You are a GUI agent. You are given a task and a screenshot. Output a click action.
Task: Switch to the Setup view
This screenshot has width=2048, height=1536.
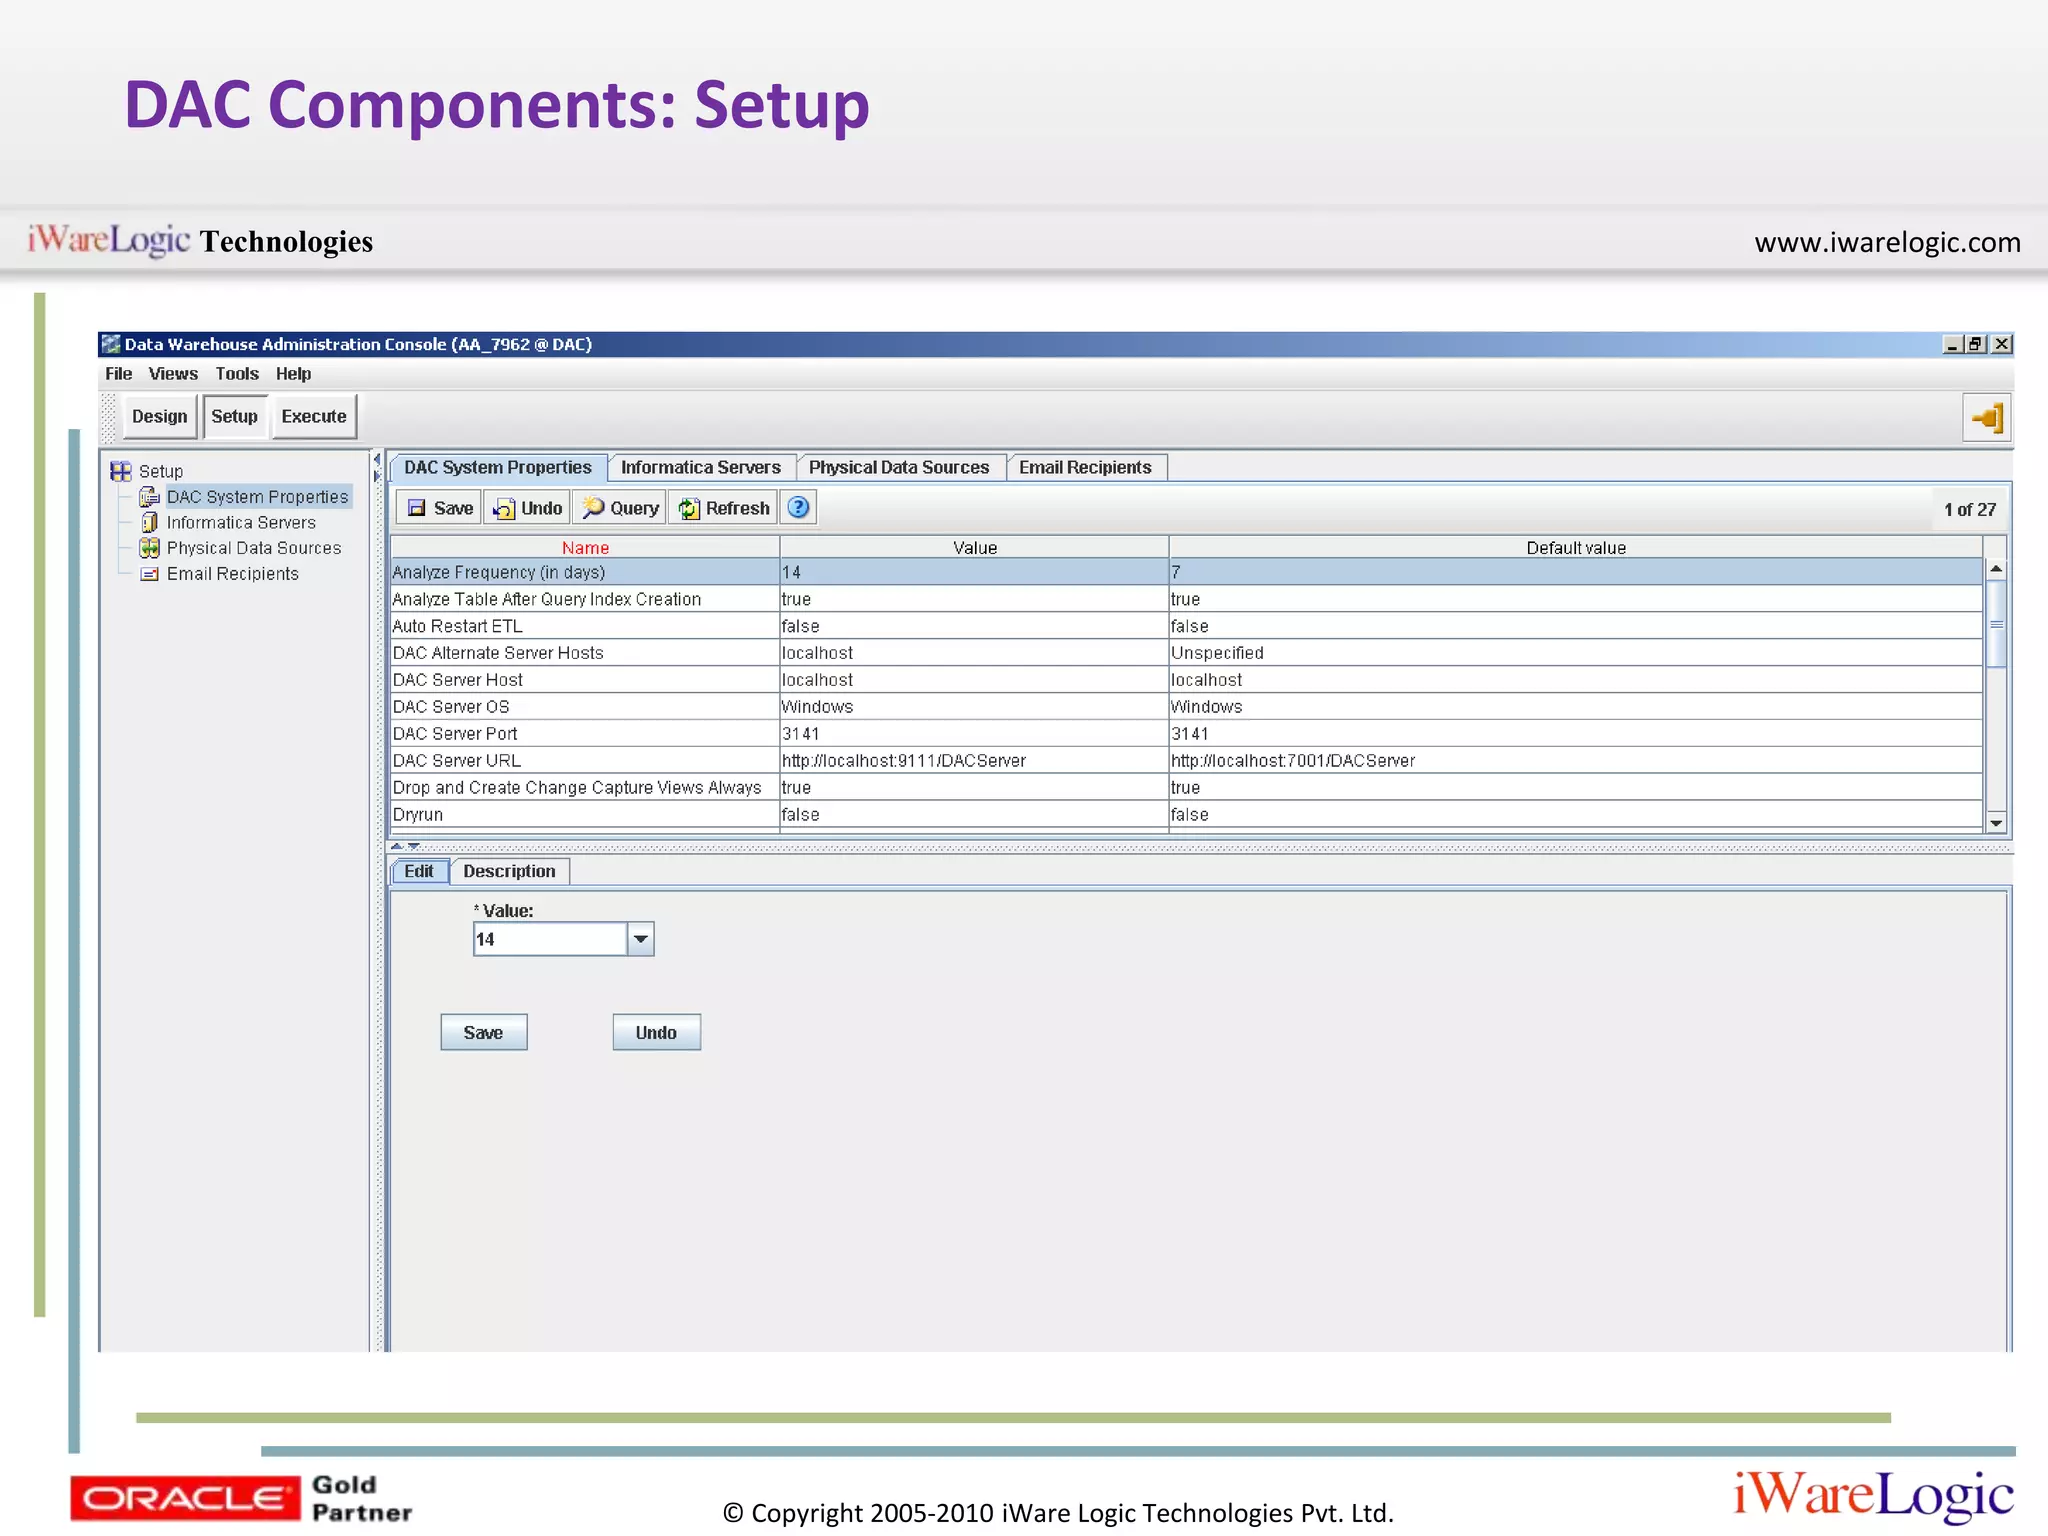(234, 416)
